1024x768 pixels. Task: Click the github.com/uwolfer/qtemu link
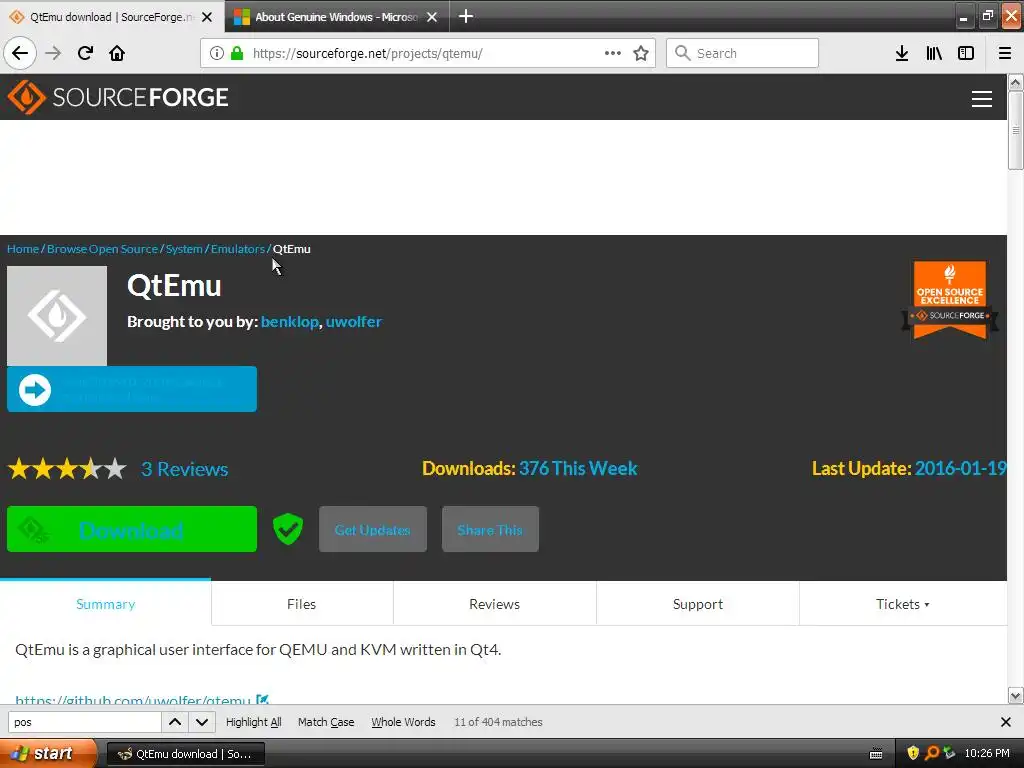coord(133,699)
